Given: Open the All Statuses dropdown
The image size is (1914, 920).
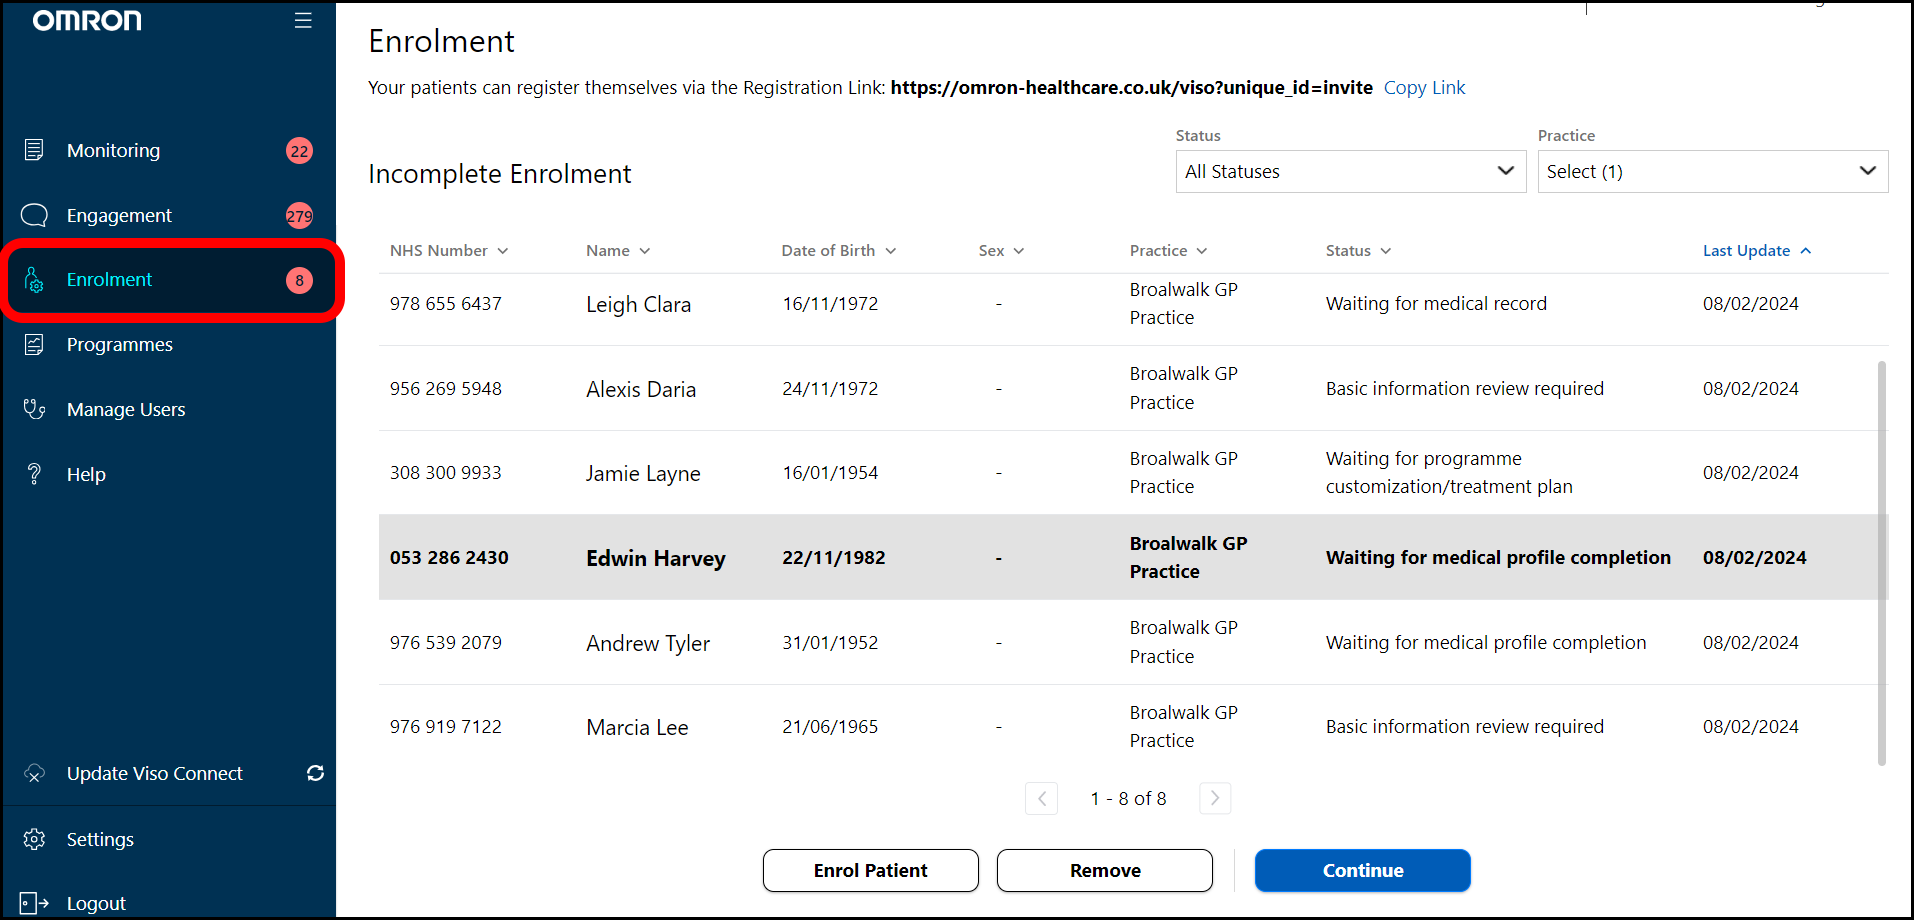Looking at the screenshot, I should click(1350, 172).
